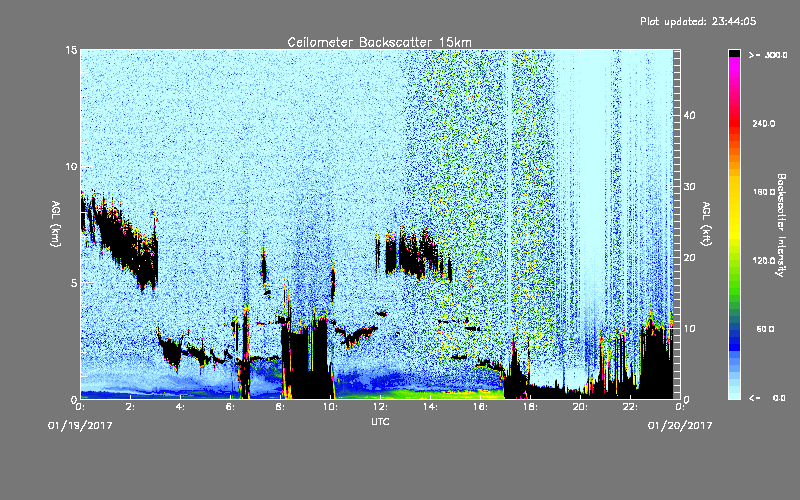Click the 4: hour tick label
This screenshot has width=800, height=500.
coord(181,407)
